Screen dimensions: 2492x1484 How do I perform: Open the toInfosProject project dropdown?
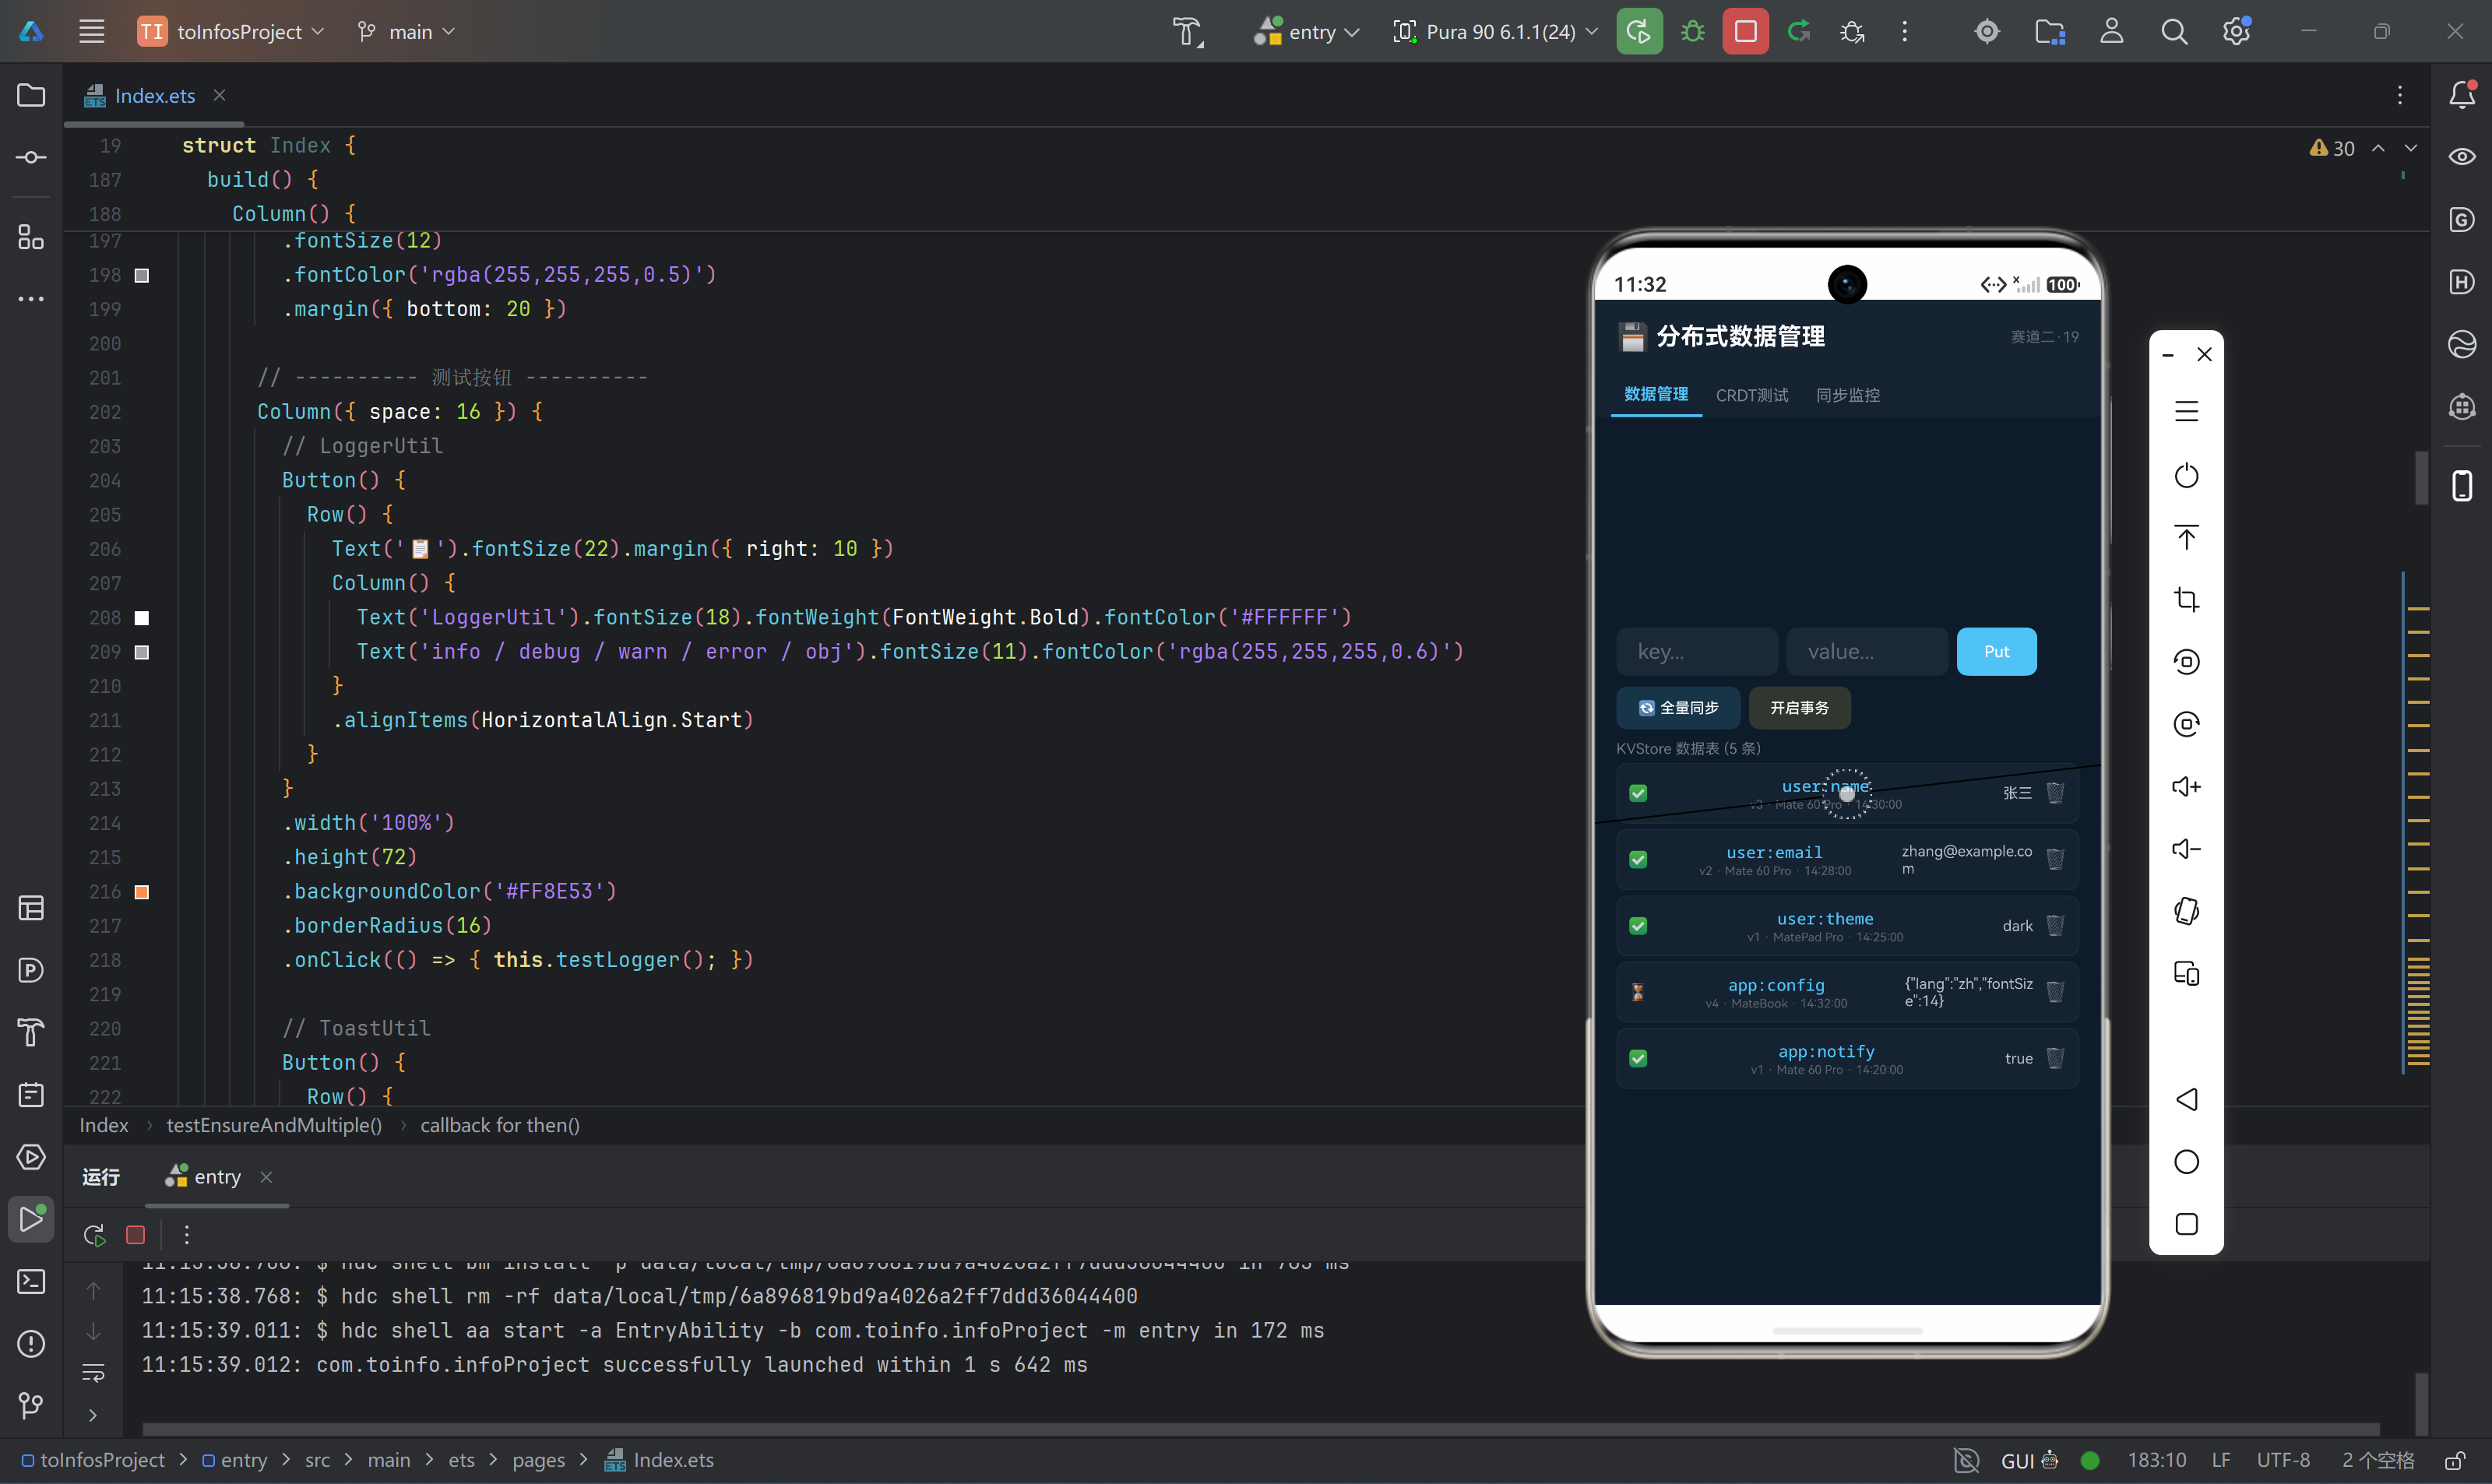coord(231,31)
